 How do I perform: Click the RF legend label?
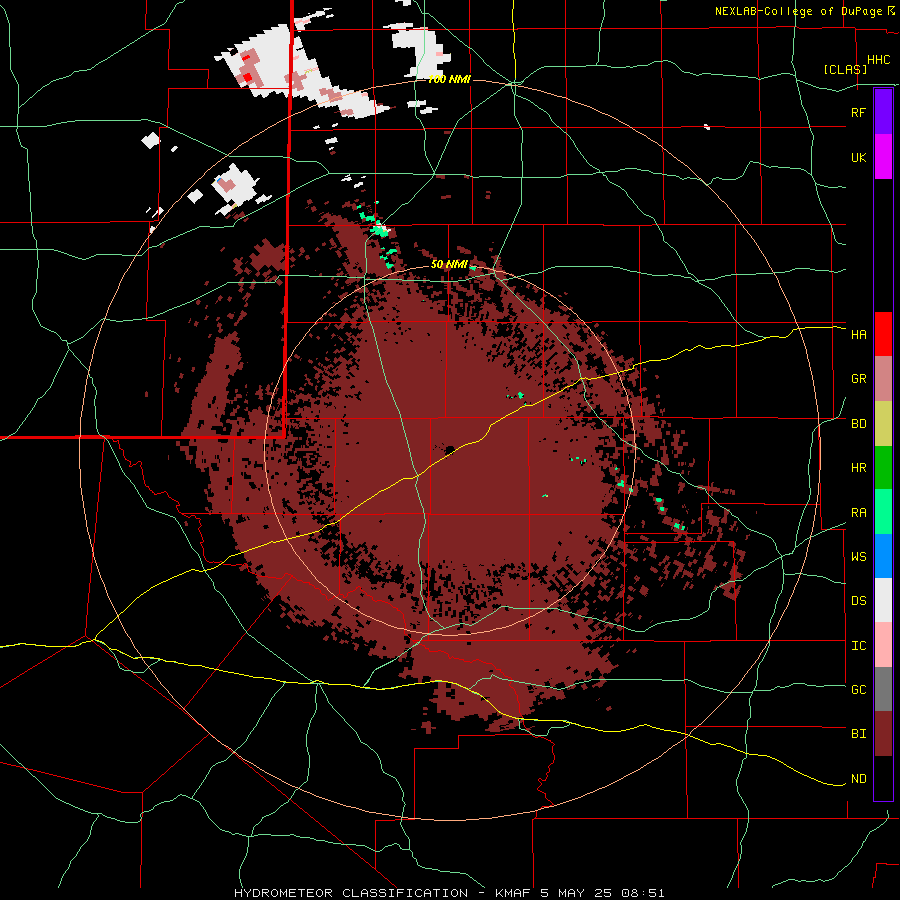click(858, 112)
